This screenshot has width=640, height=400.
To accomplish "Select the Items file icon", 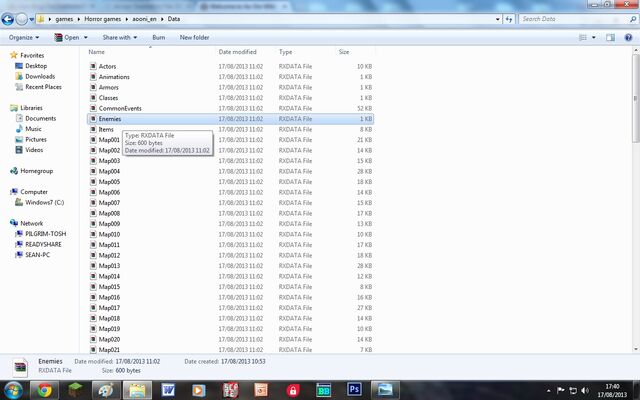I will click(93, 129).
